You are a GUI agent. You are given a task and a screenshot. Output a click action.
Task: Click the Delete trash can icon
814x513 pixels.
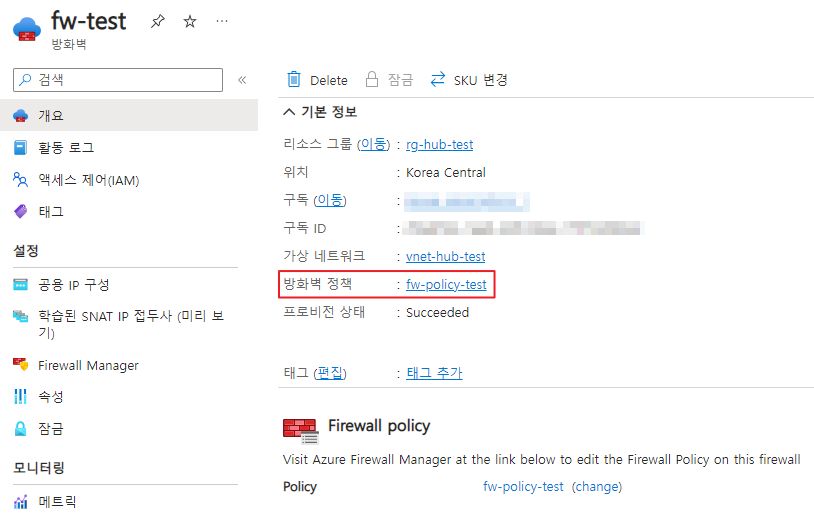[294, 79]
